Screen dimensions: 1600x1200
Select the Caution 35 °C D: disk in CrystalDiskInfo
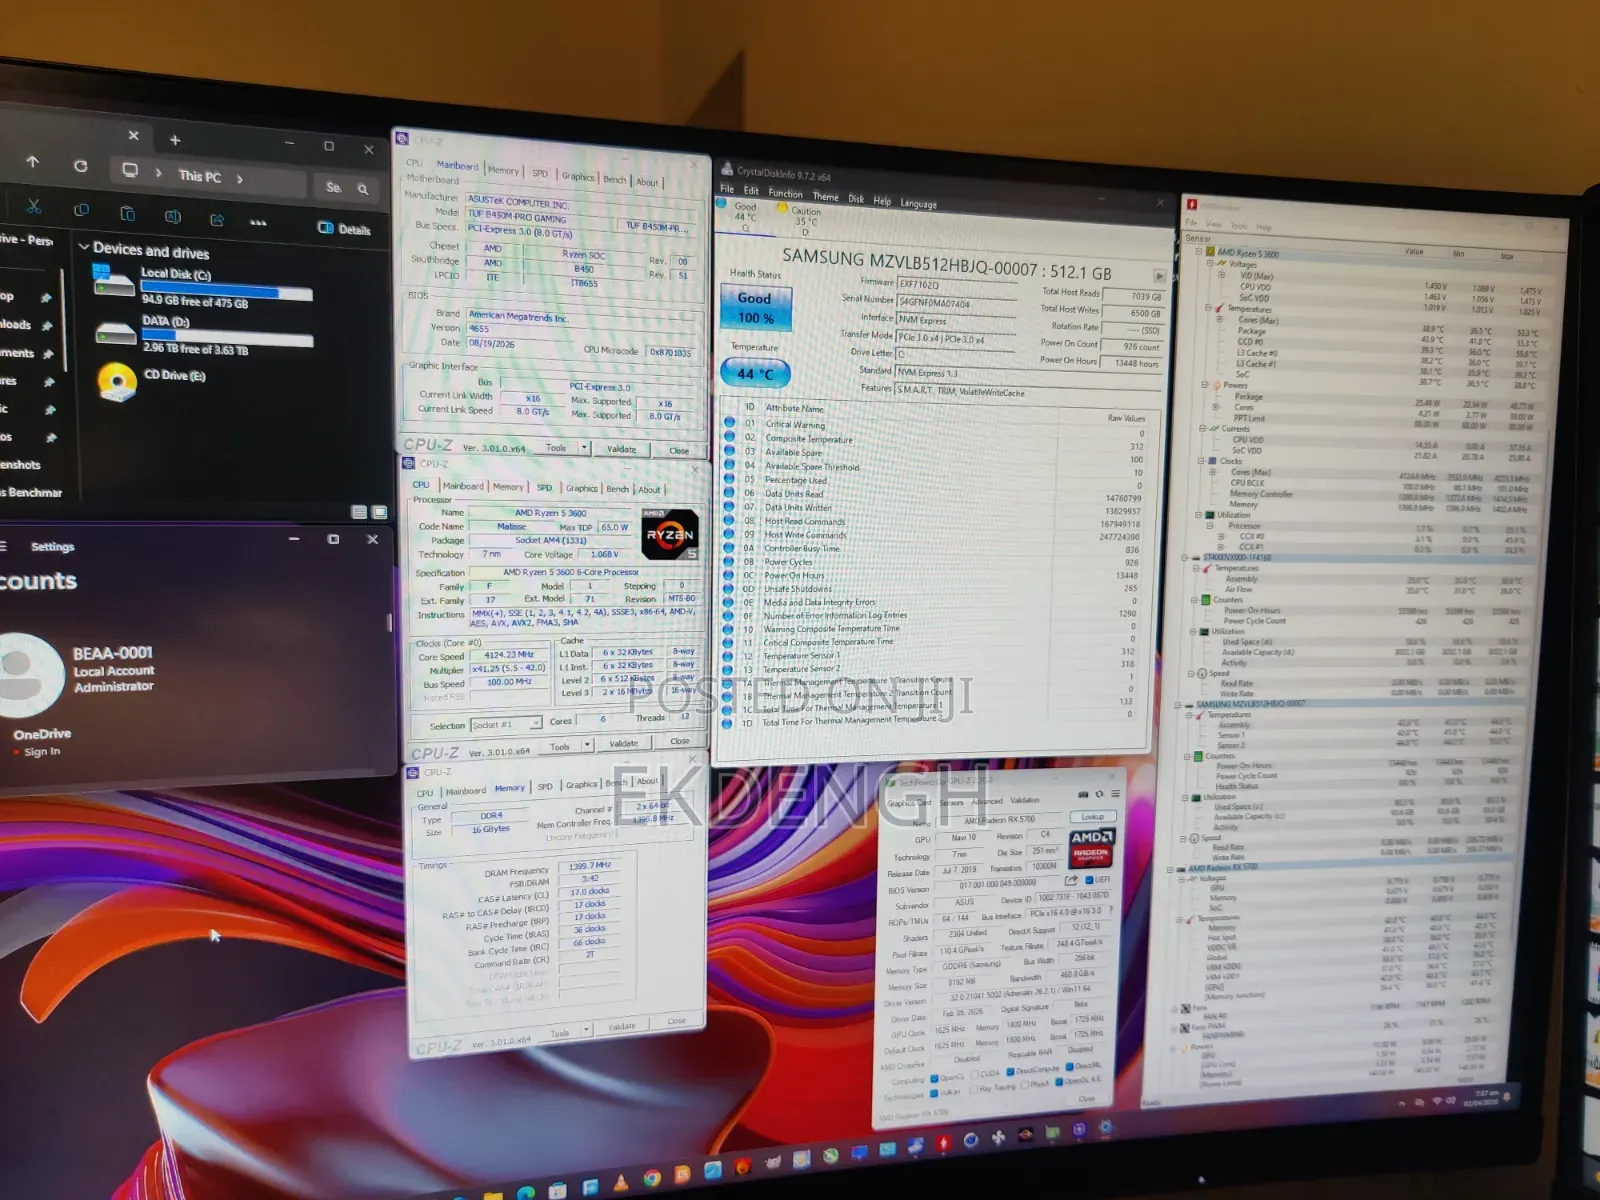[806, 221]
